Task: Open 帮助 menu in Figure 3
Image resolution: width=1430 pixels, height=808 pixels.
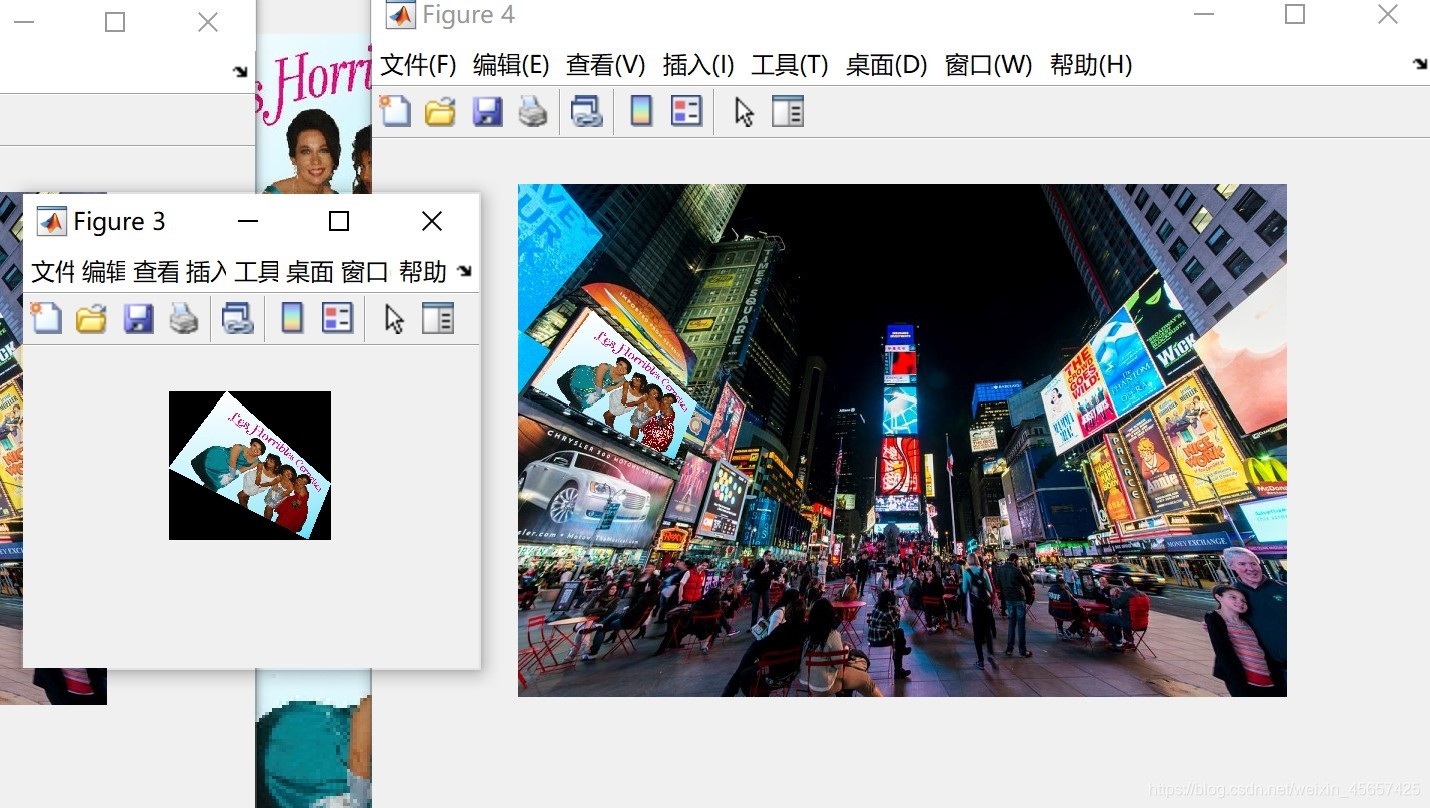Action: (x=422, y=272)
